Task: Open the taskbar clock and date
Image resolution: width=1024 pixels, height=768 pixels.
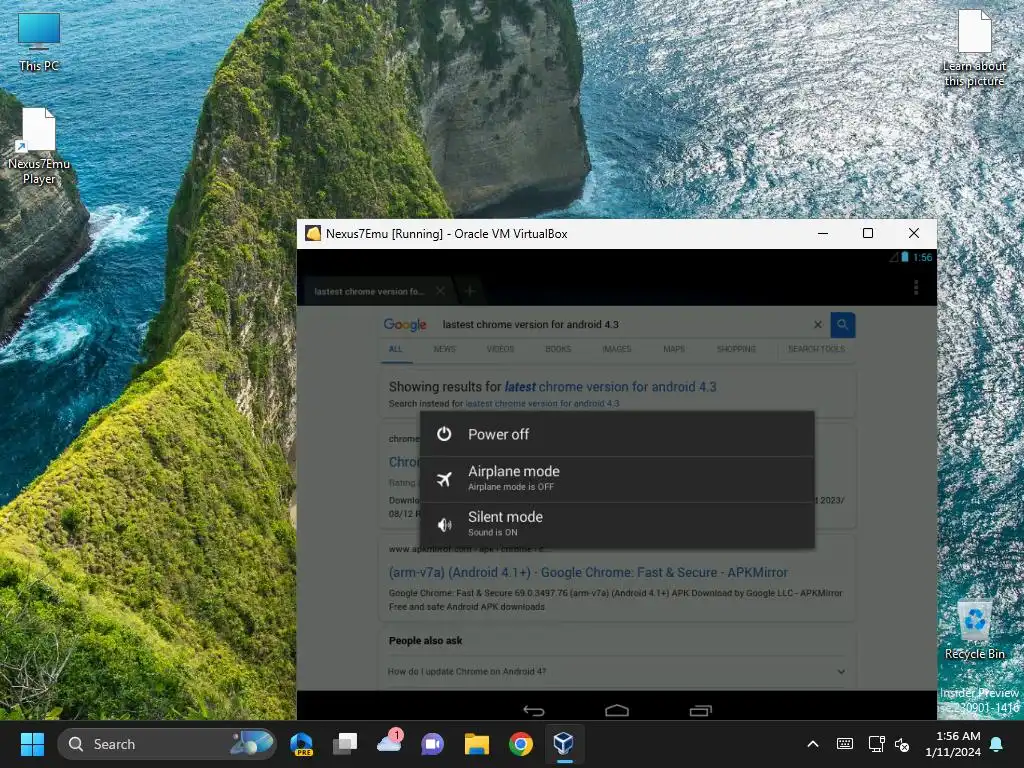Action: point(953,744)
